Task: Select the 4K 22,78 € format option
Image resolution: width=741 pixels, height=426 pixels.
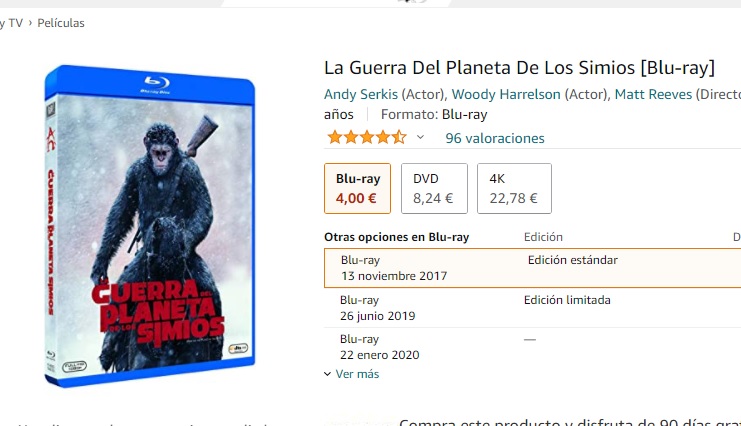Action: point(514,188)
